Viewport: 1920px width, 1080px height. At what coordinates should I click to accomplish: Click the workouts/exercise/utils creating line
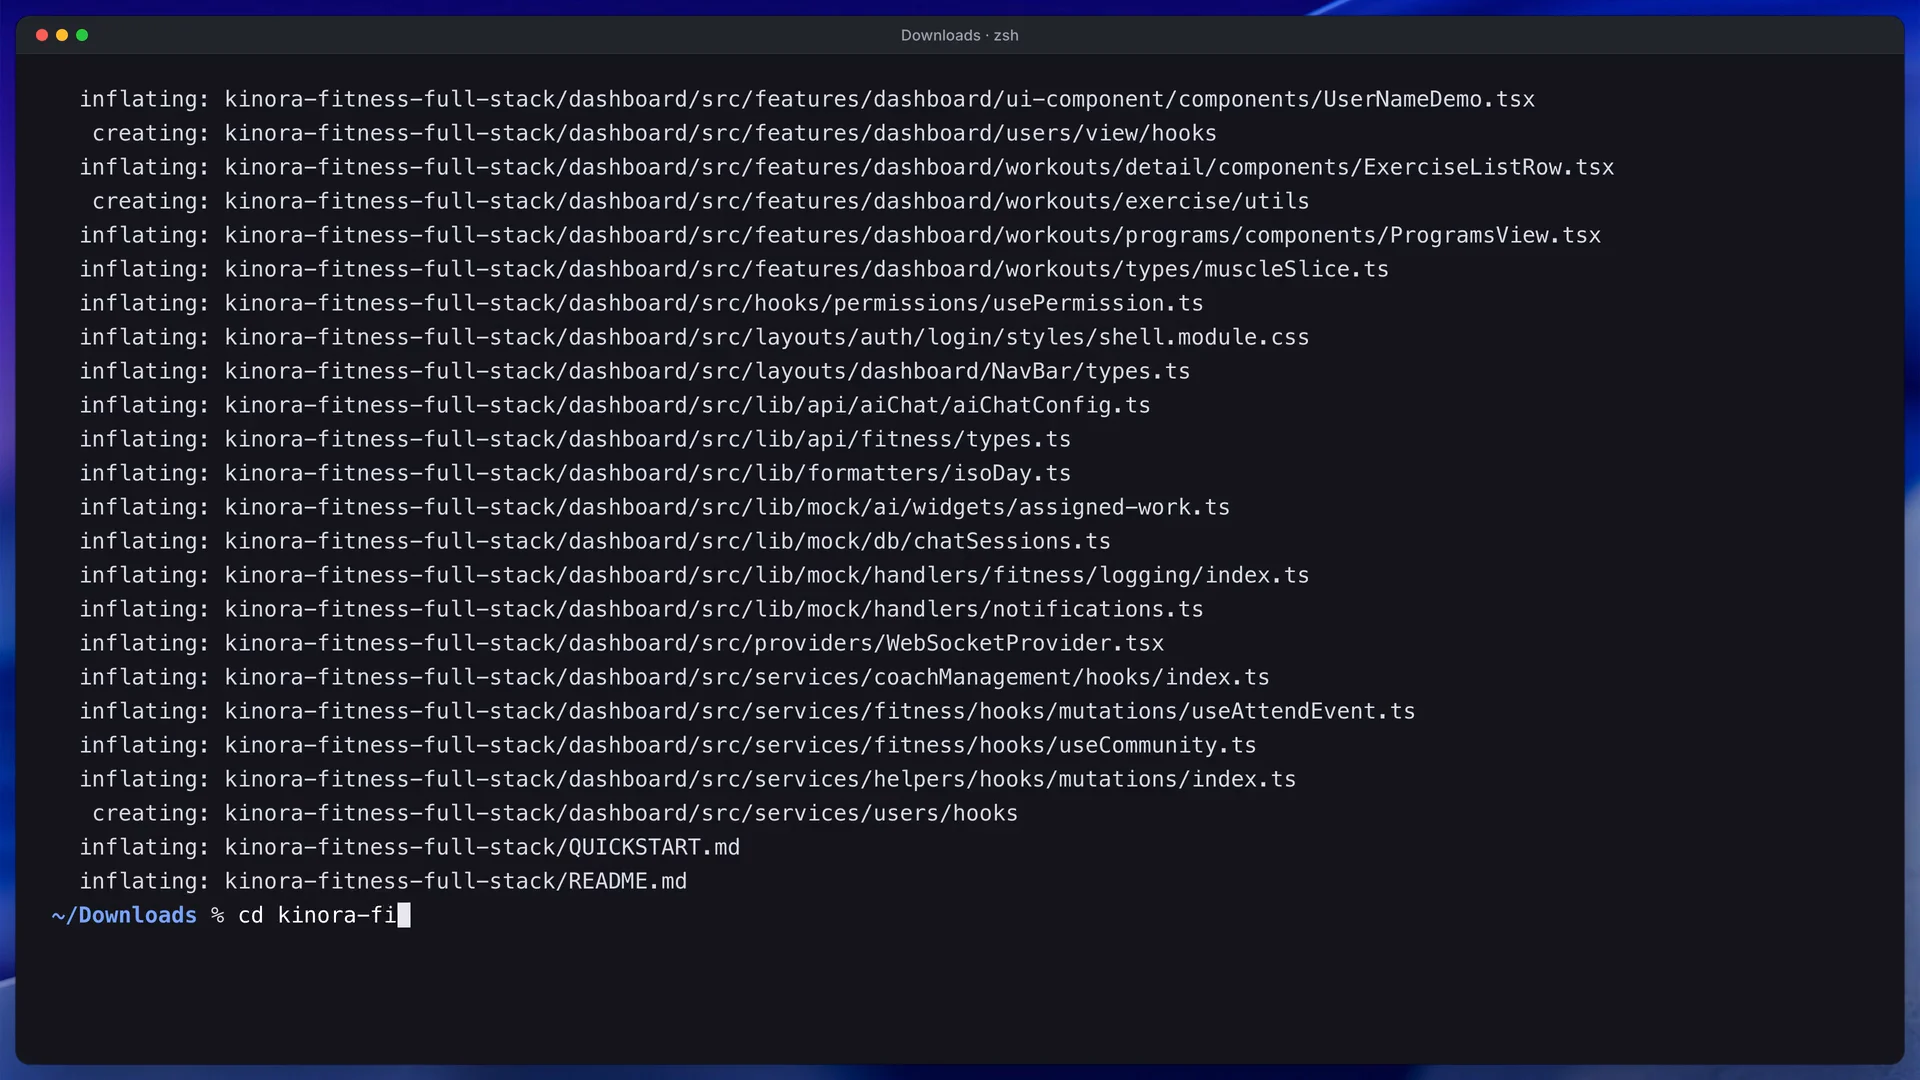coord(700,201)
